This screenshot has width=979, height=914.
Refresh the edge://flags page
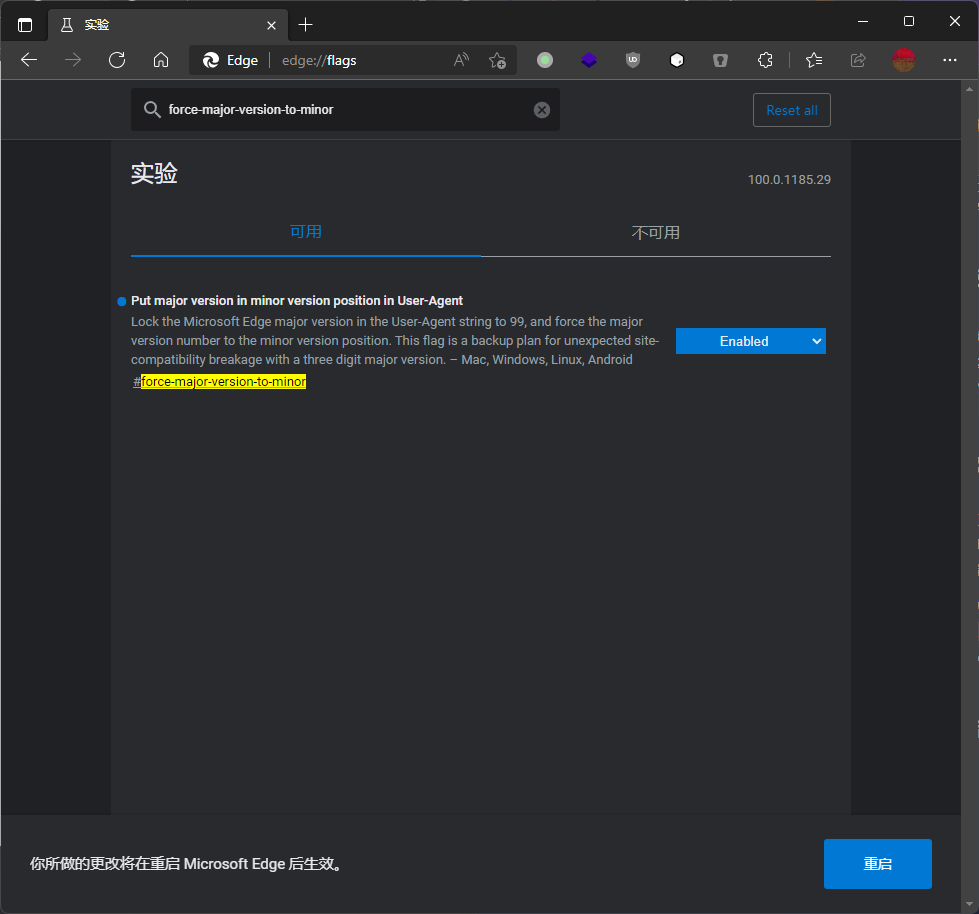coord(117,60)
